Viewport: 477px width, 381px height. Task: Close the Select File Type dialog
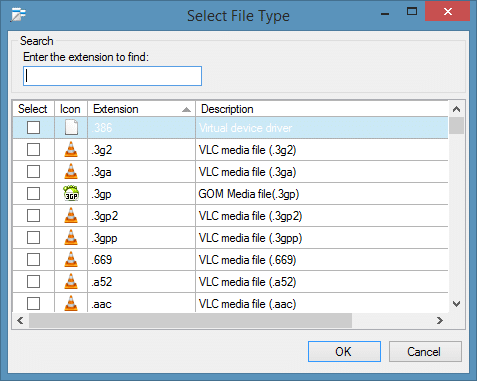(x=448, y=12)
